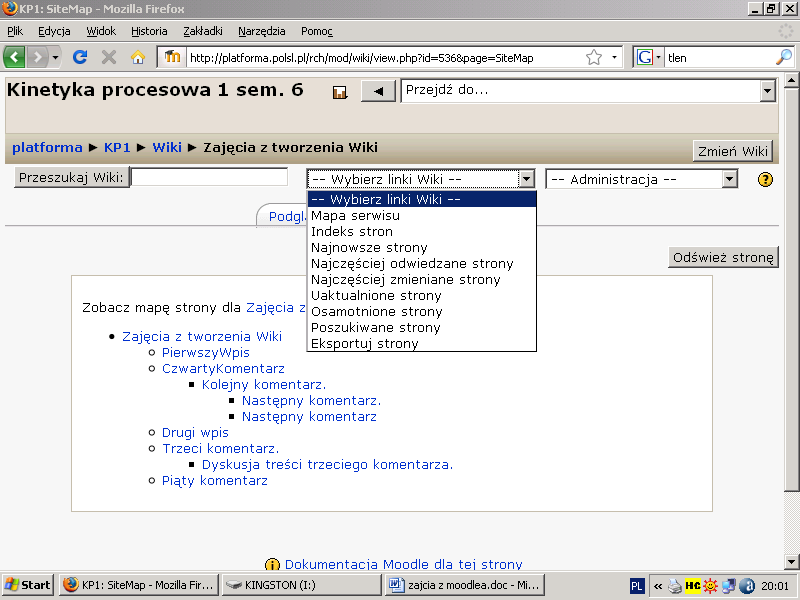This screenshot has height=600, width=800.
Task: Go to the Firefox home page icon
Action: tap(138, 57)
